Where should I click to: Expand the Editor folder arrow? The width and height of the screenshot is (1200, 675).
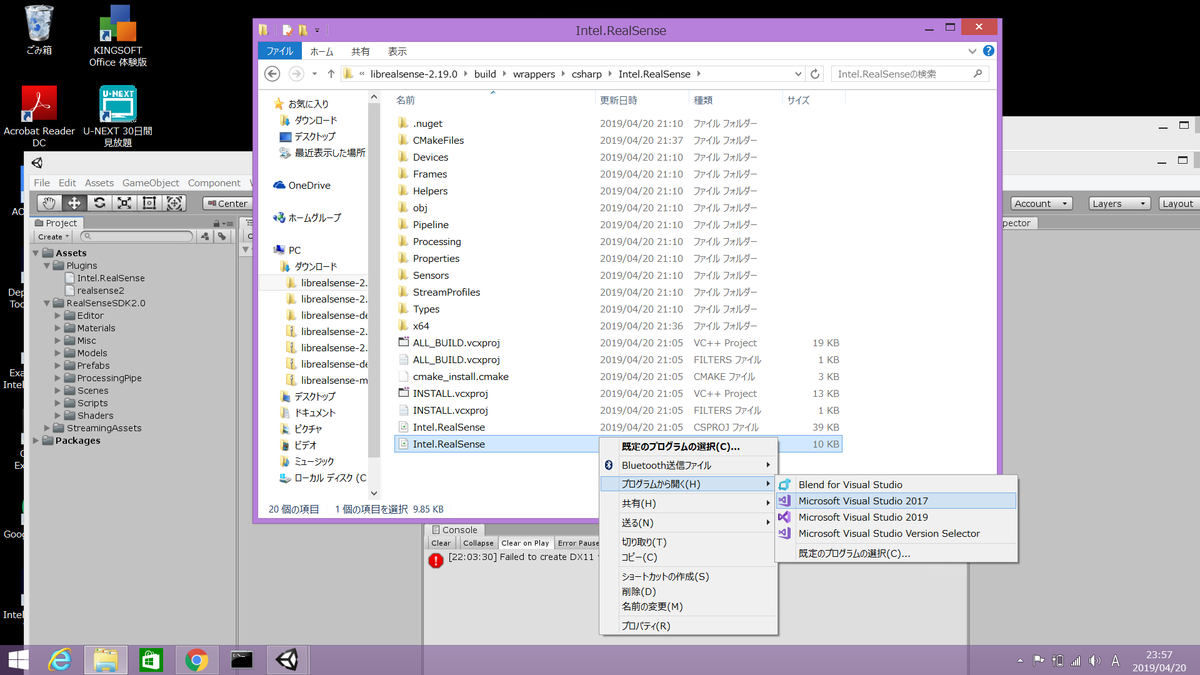point(58,316)
